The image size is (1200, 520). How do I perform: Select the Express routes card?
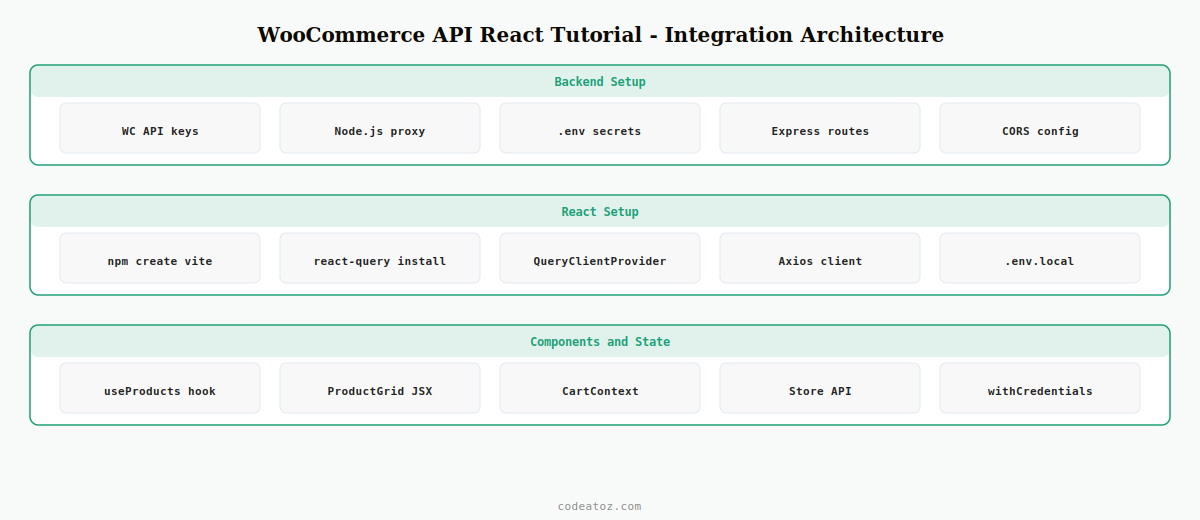click(x=820, y=128)
